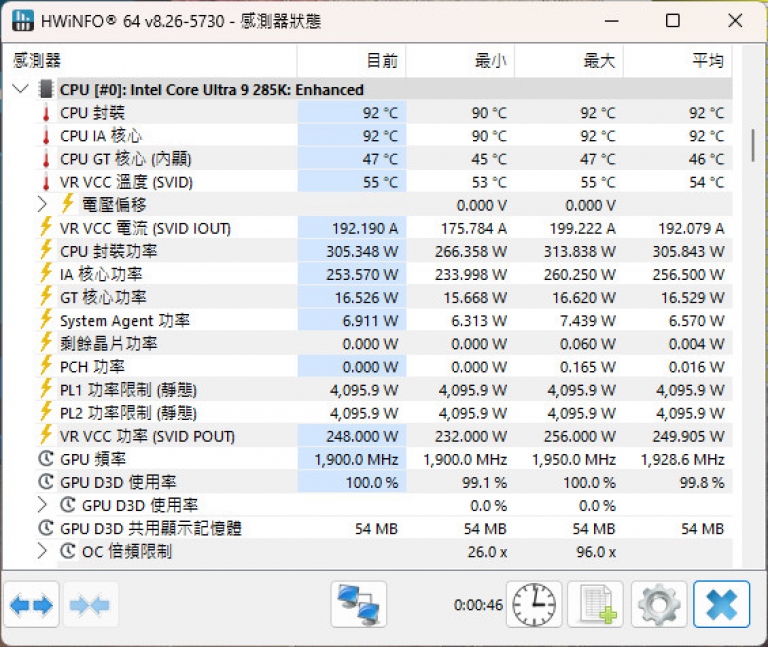This screenshot has width=768, height=647.
Task: Click the 感測器 column header
Action: [150, 61]
